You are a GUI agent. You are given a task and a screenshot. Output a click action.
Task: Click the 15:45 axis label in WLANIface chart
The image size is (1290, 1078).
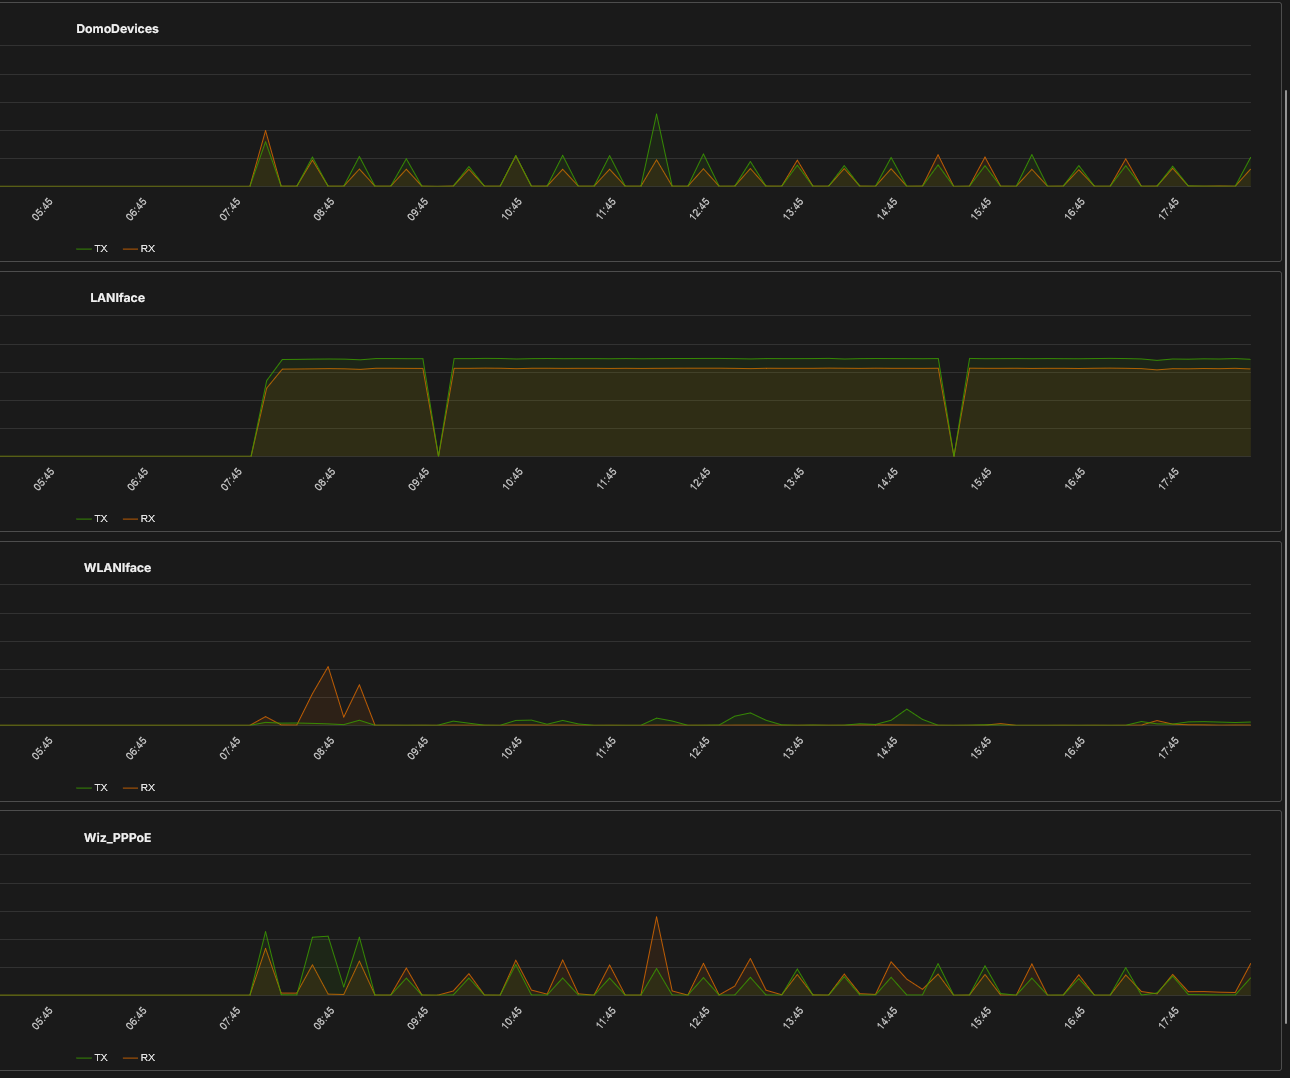click(x=980, y=748)
